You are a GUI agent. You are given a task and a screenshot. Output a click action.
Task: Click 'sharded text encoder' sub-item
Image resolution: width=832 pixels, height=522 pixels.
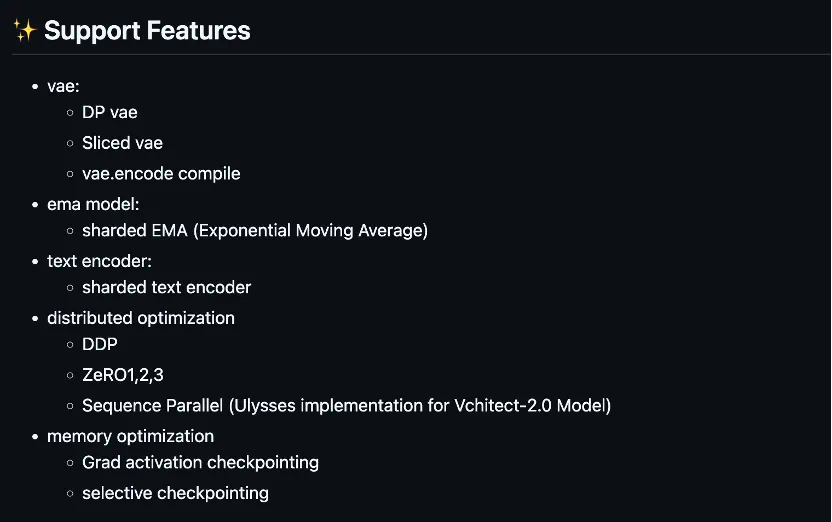(x=166, y=288)
